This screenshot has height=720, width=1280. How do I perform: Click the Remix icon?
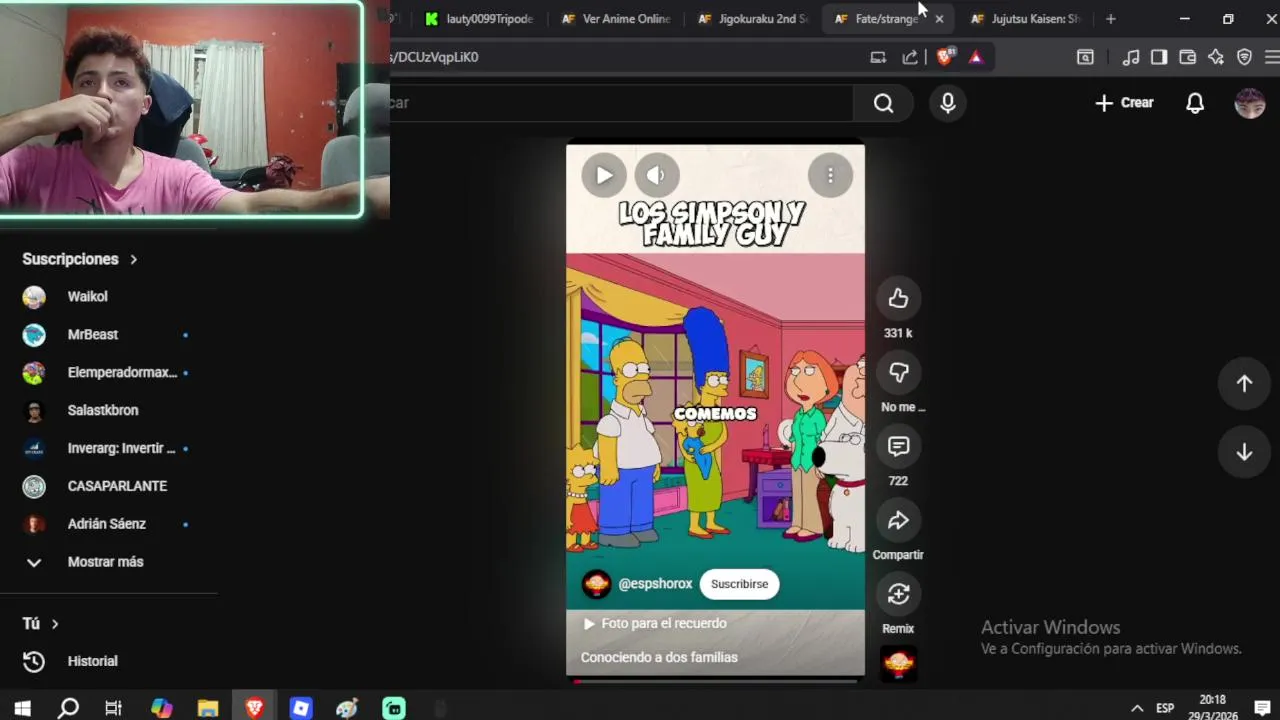(898, 594)
